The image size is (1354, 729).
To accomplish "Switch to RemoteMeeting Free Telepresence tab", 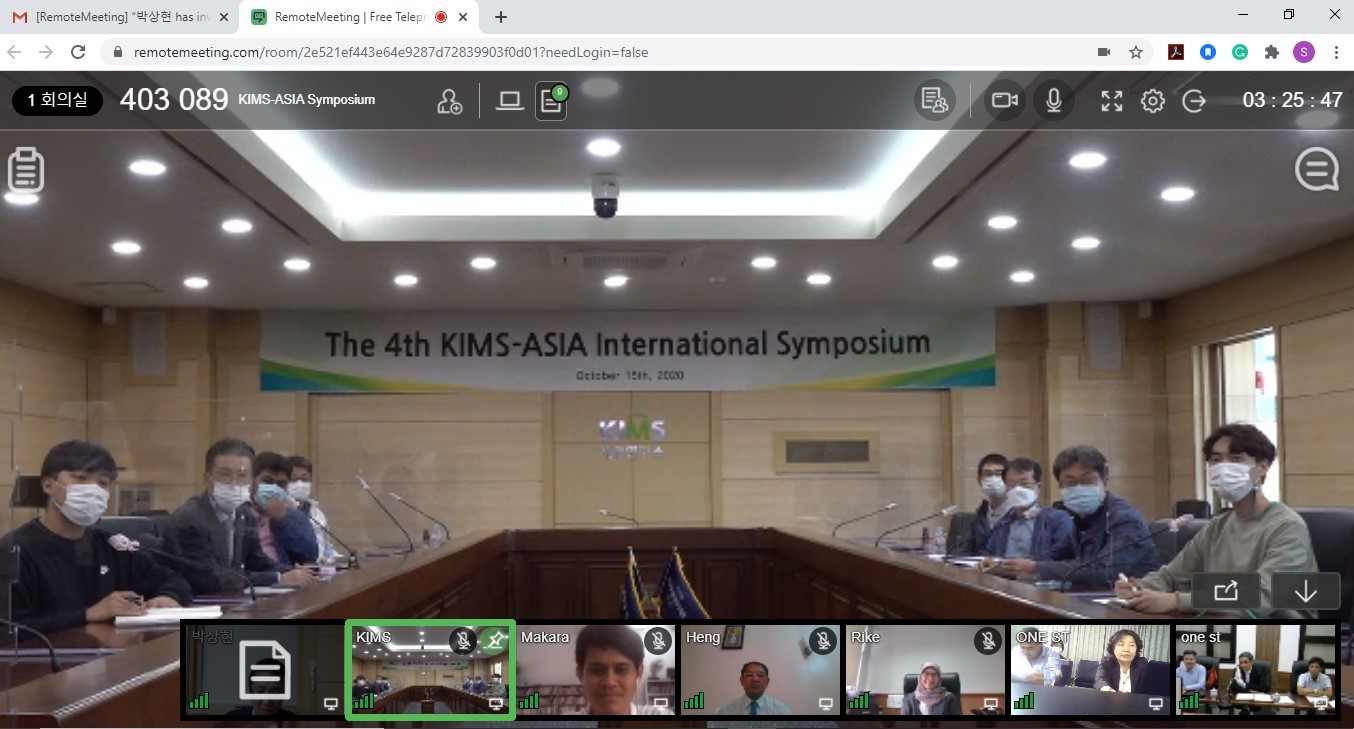I will click(360, 17).
